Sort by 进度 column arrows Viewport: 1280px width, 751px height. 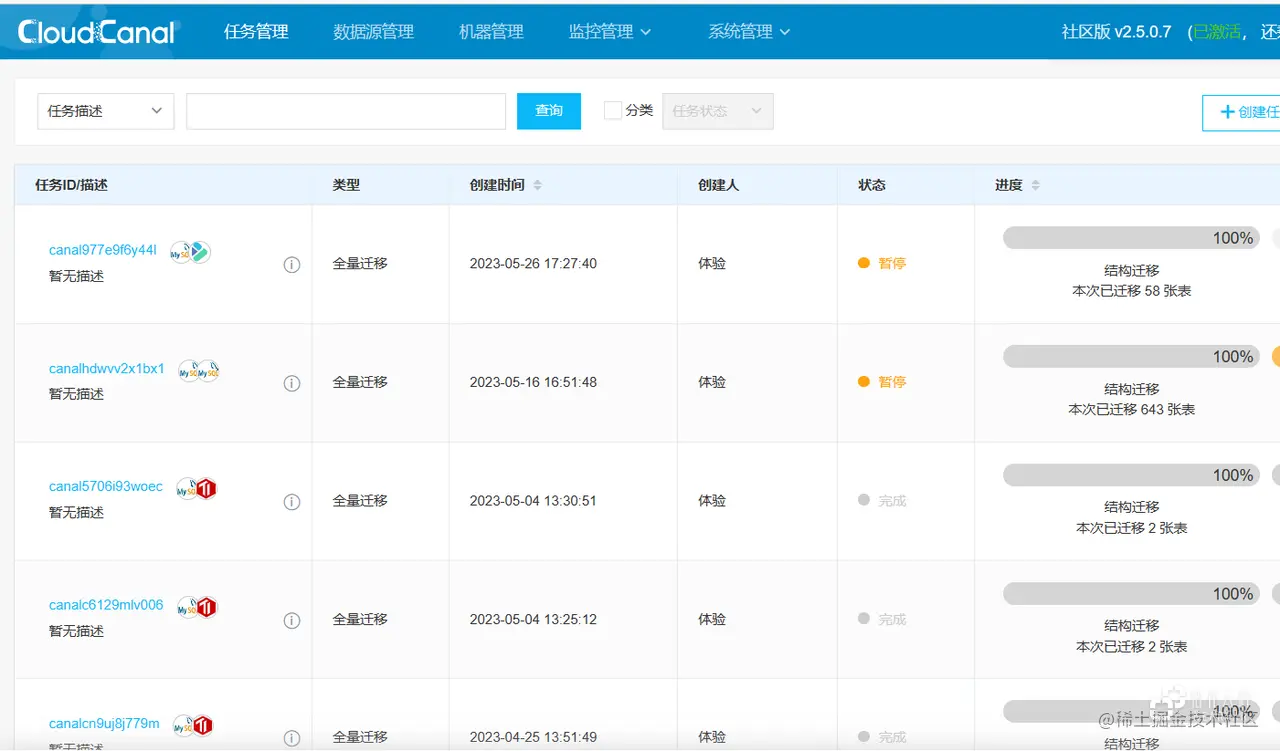(x=1035, y=185)
